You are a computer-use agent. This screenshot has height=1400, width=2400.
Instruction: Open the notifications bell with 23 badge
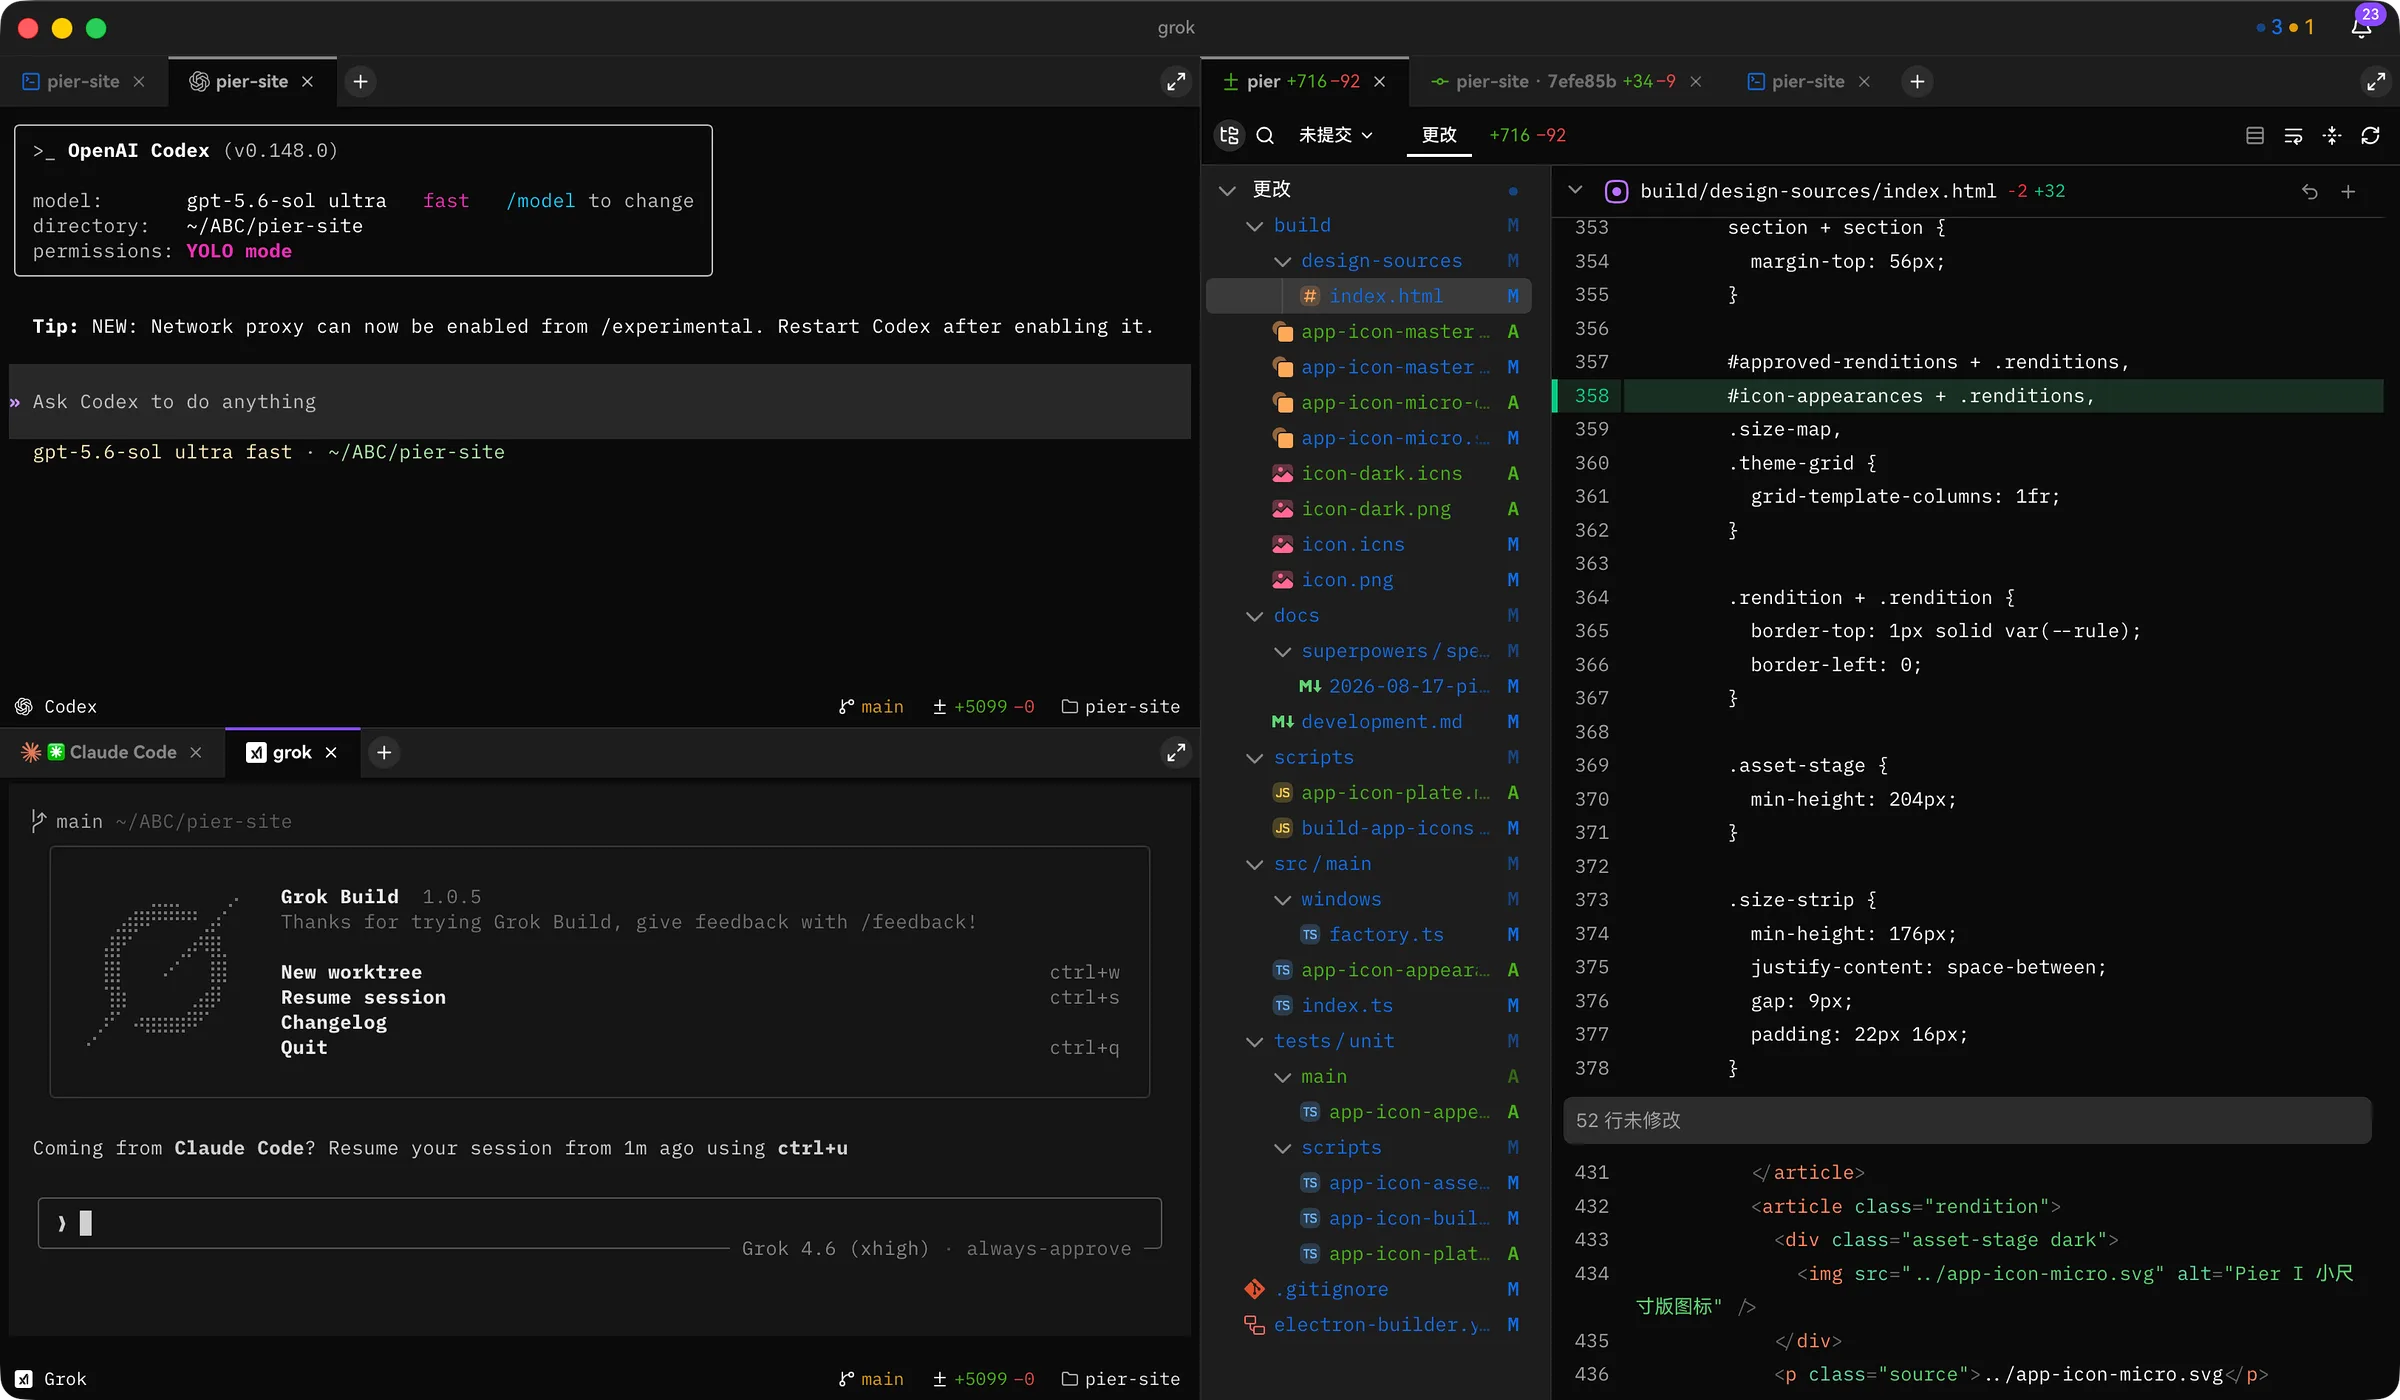click(2362, 28)
